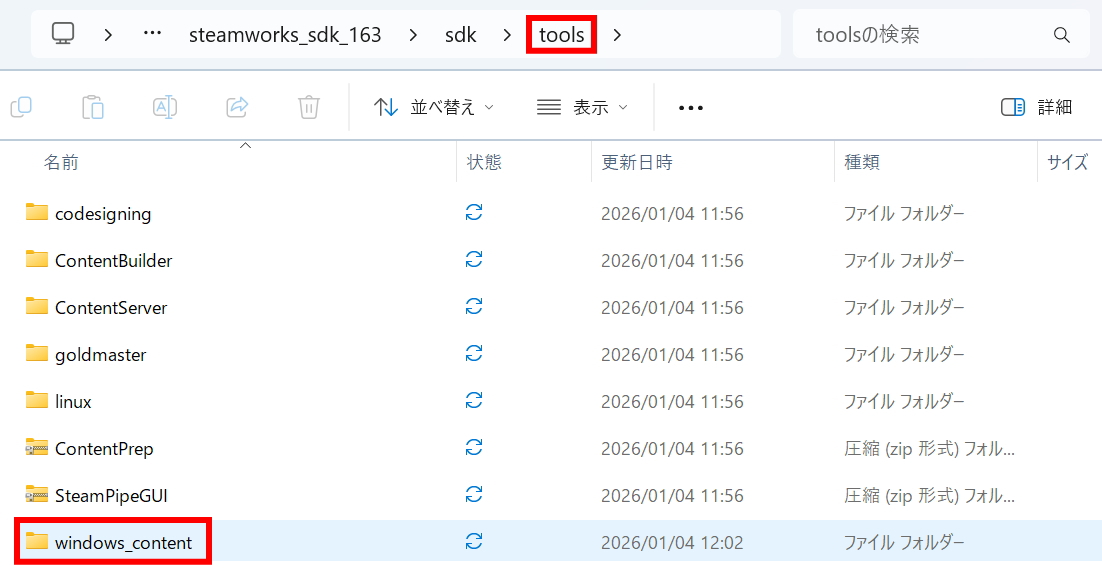Image resolution: width=1102 pixels, height=575 pixels.
Task: Navigate to steamworks_sdk_163 in breadcrumb
Action: pyautogui.click(x=285, y=35)
